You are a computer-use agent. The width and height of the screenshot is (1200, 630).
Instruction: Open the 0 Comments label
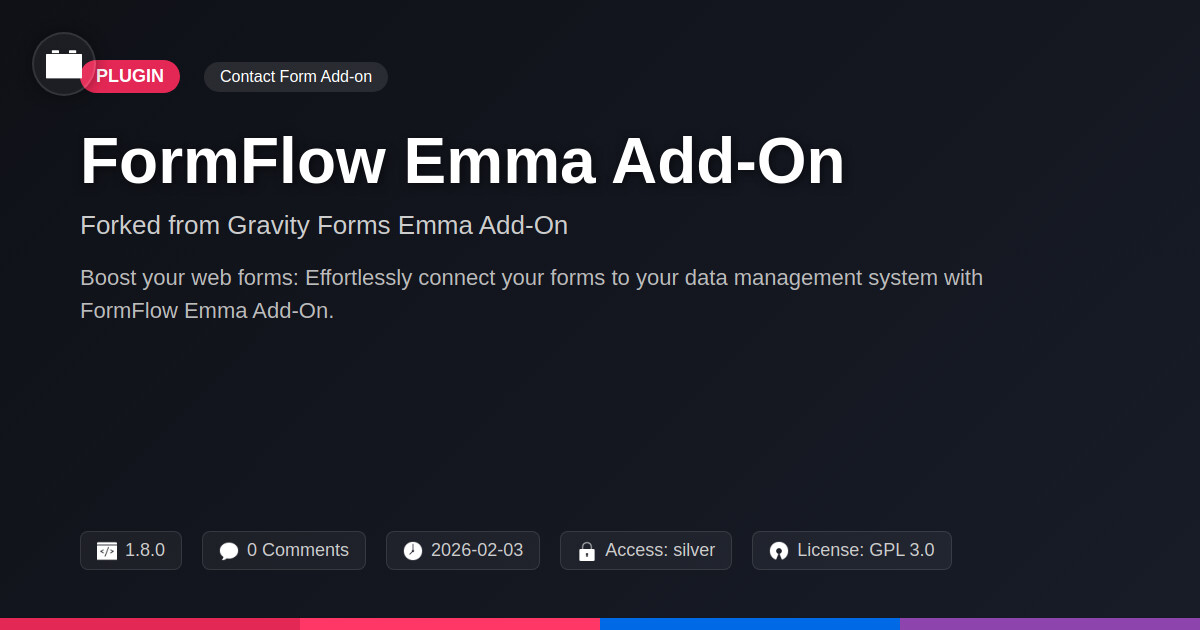tap(298, 550)
